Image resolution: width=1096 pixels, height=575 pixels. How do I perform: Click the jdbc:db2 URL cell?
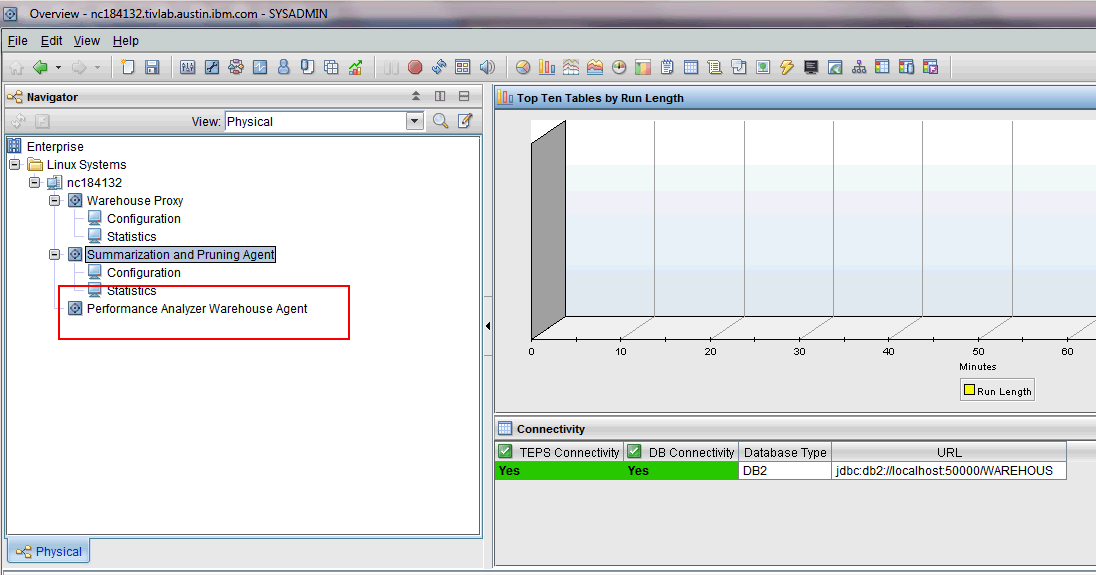coord(949,471)
